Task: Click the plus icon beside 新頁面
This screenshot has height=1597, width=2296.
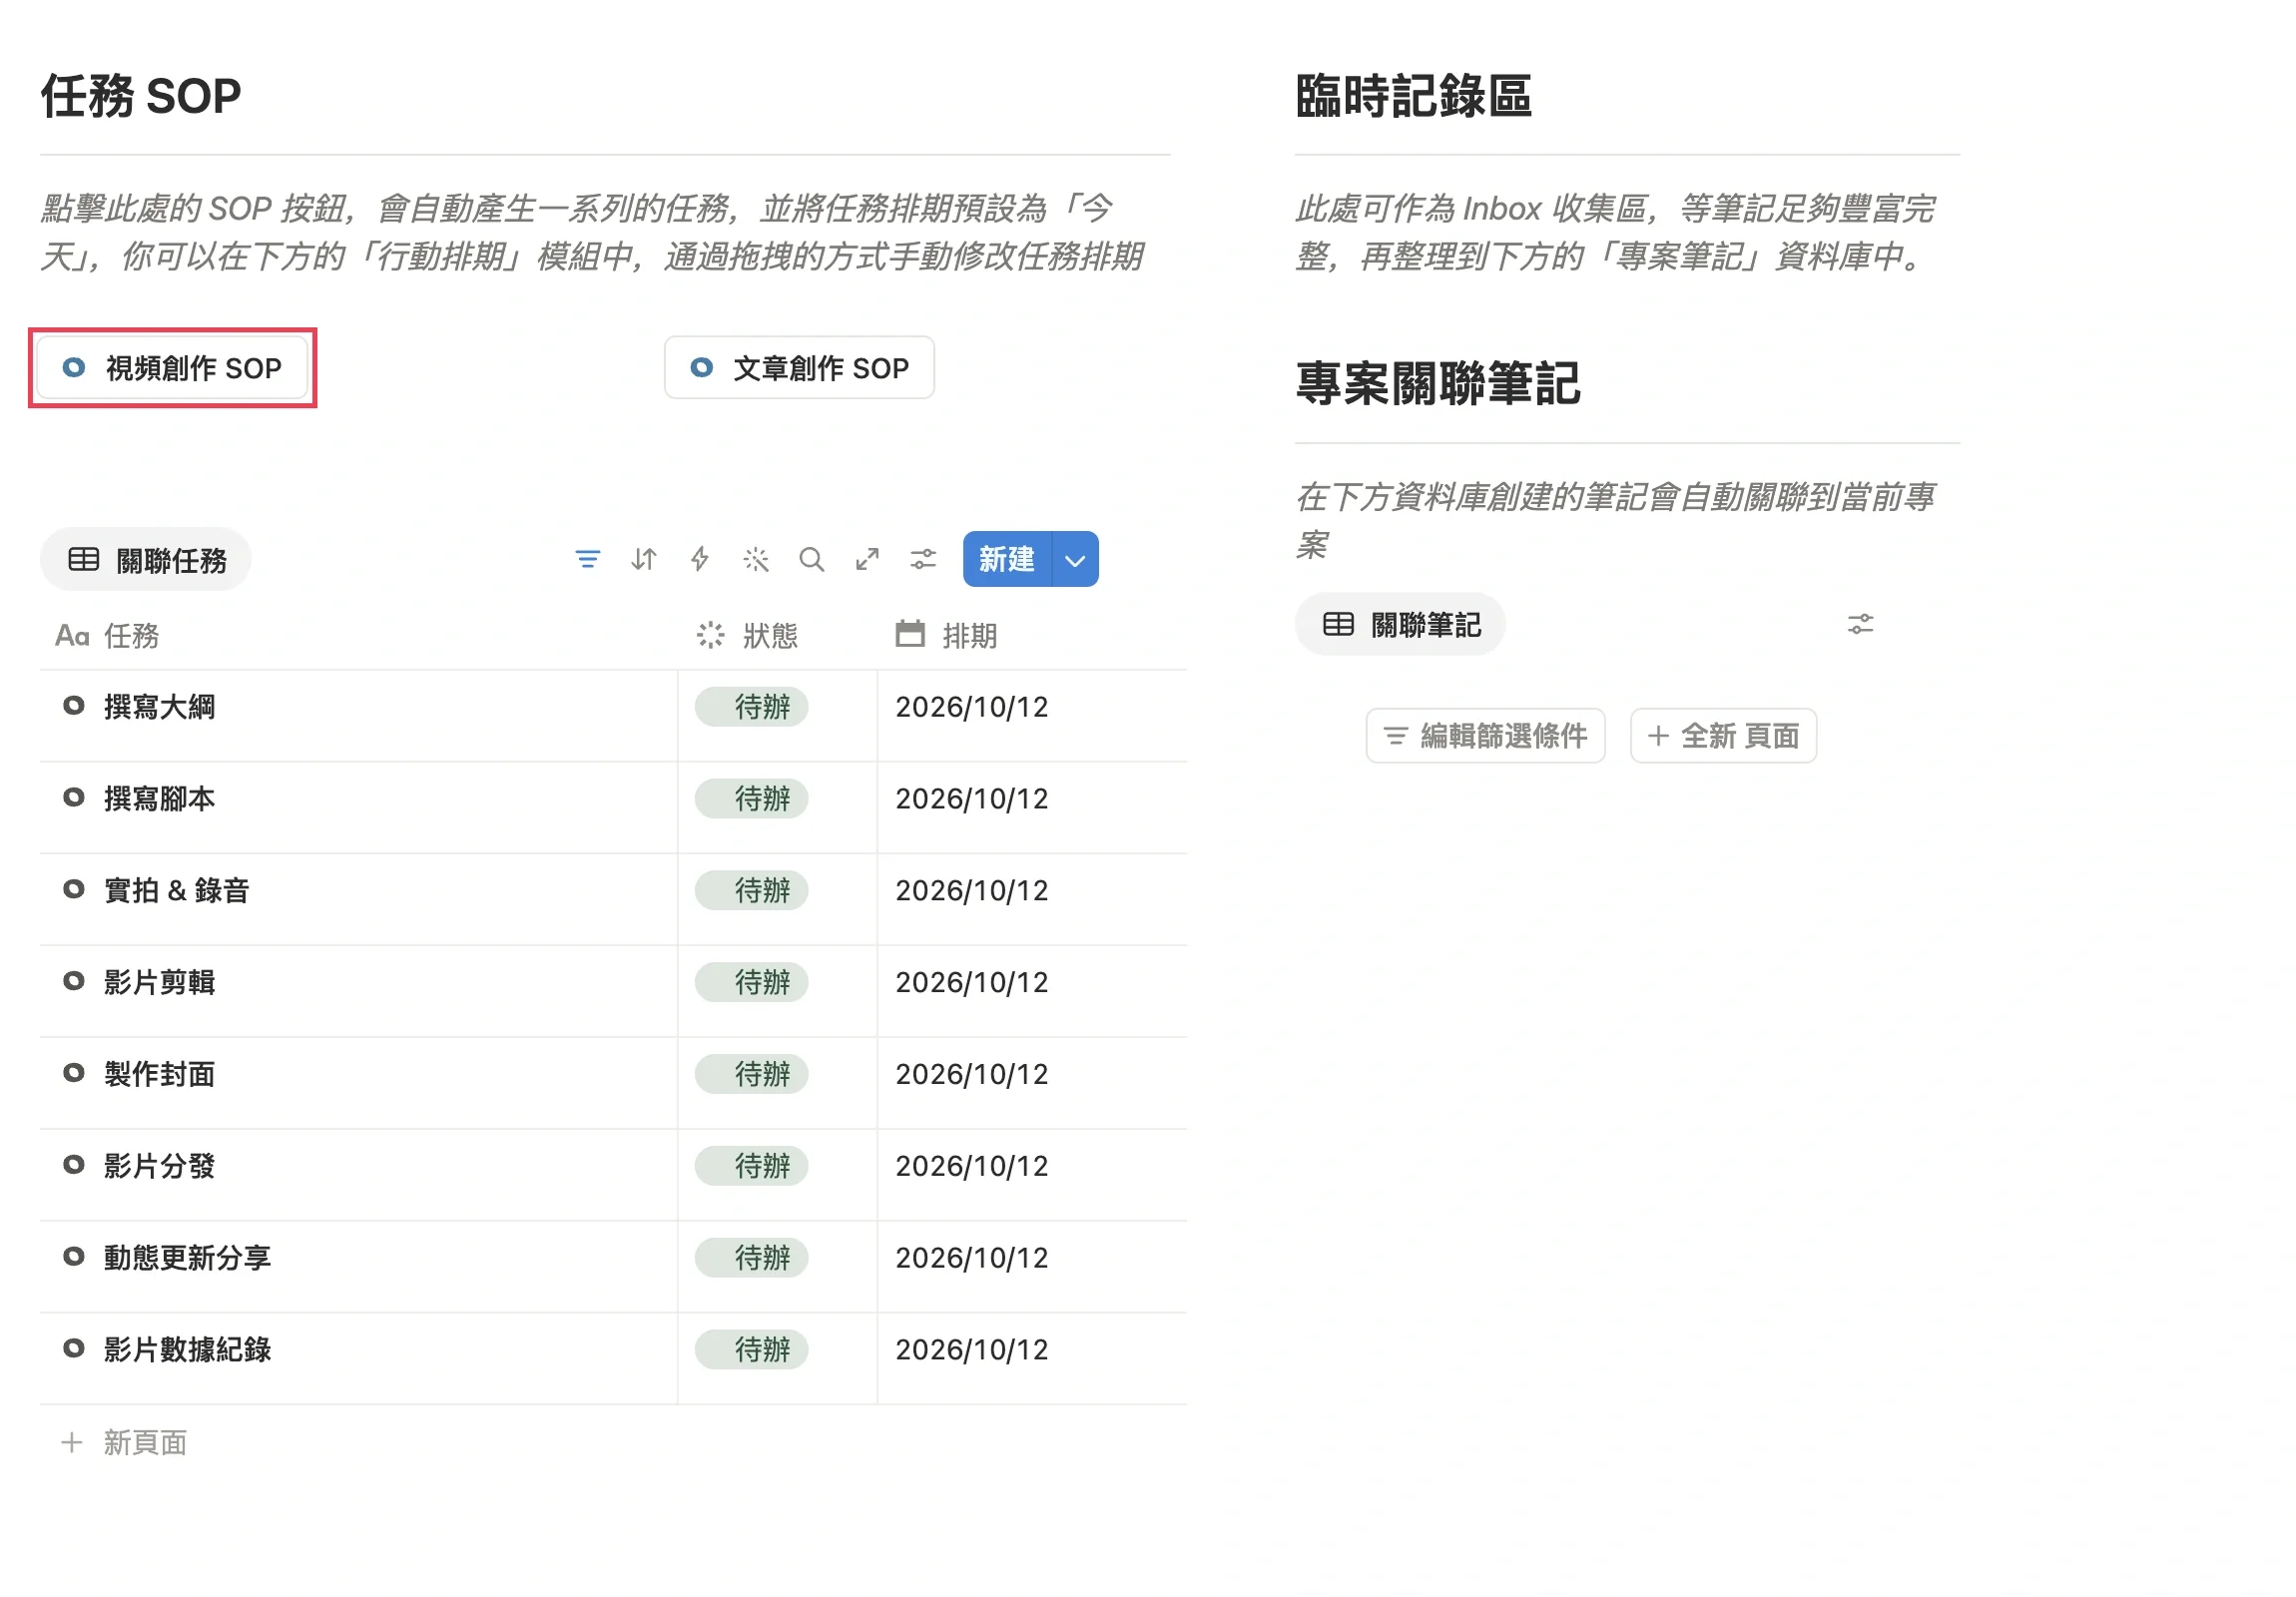Action: click(x=72, y=1441)
